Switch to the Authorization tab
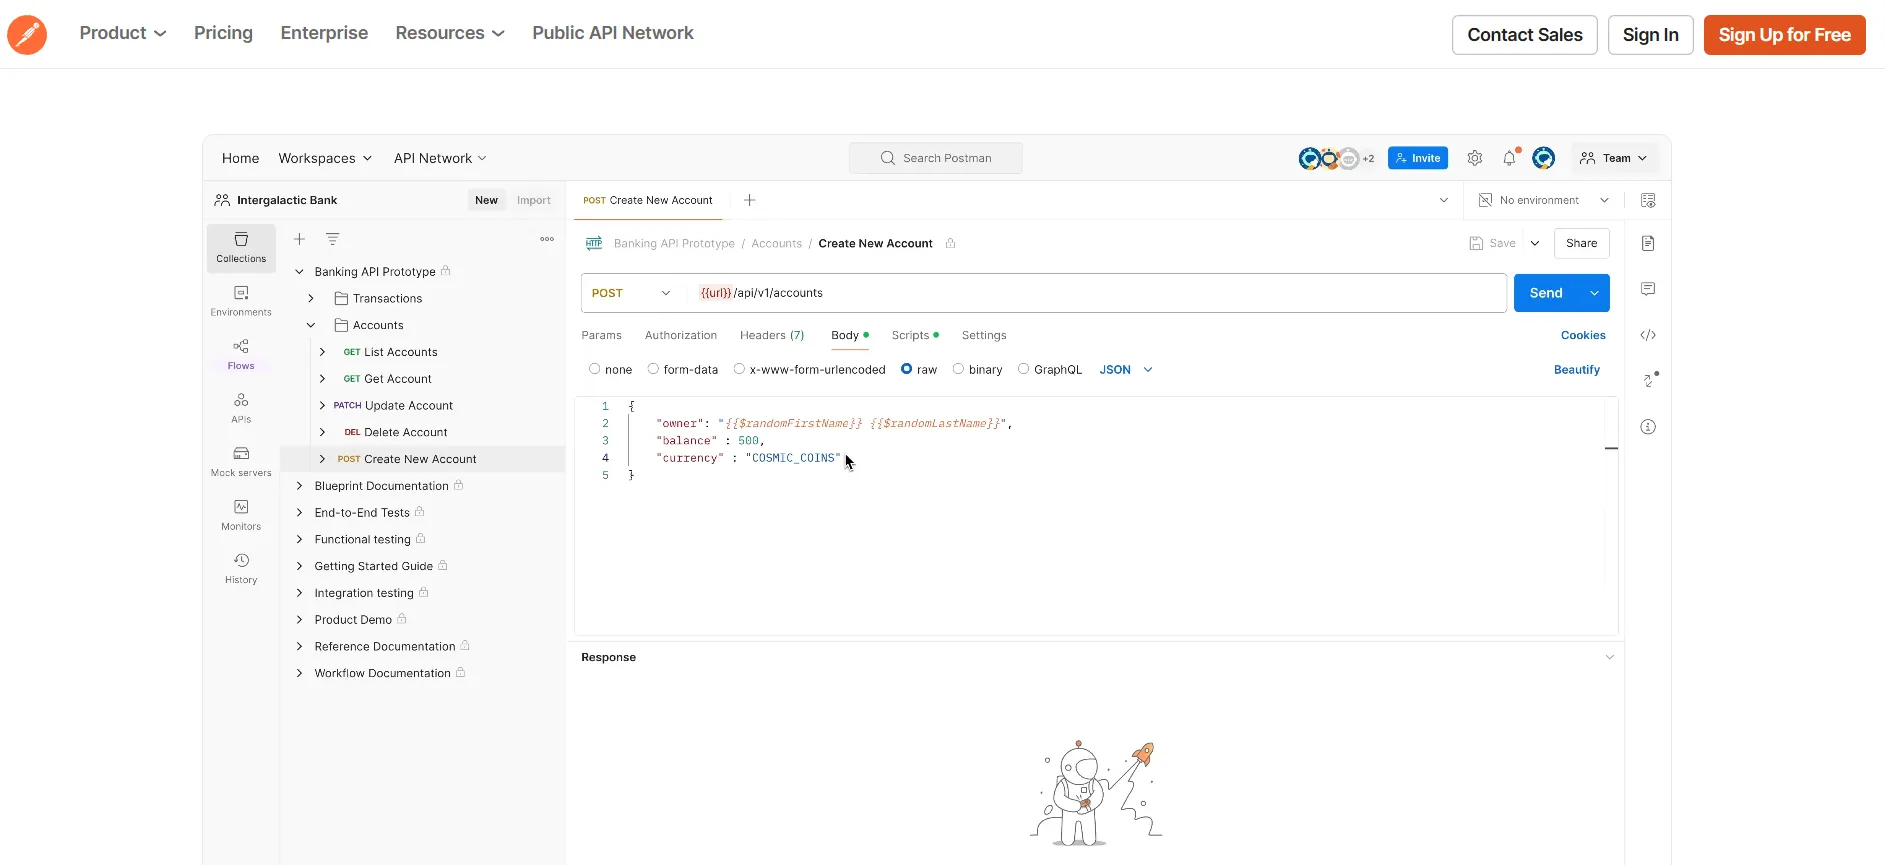The height and width of the screenshot is (865, 1885). tap(681, 335)
